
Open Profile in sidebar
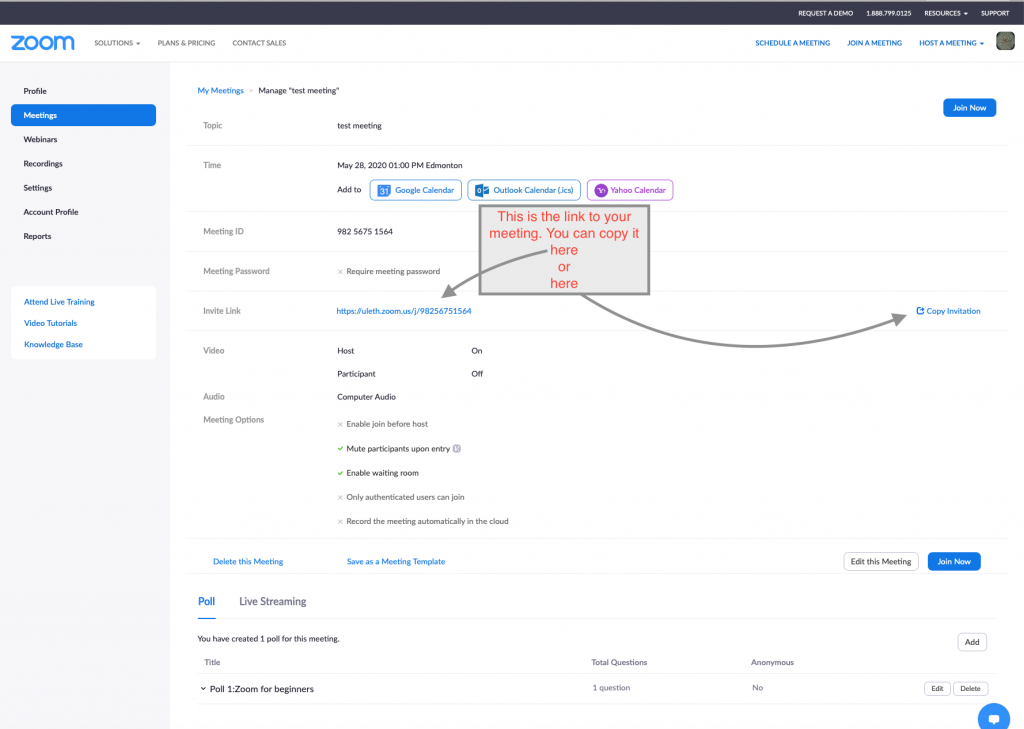35,91
